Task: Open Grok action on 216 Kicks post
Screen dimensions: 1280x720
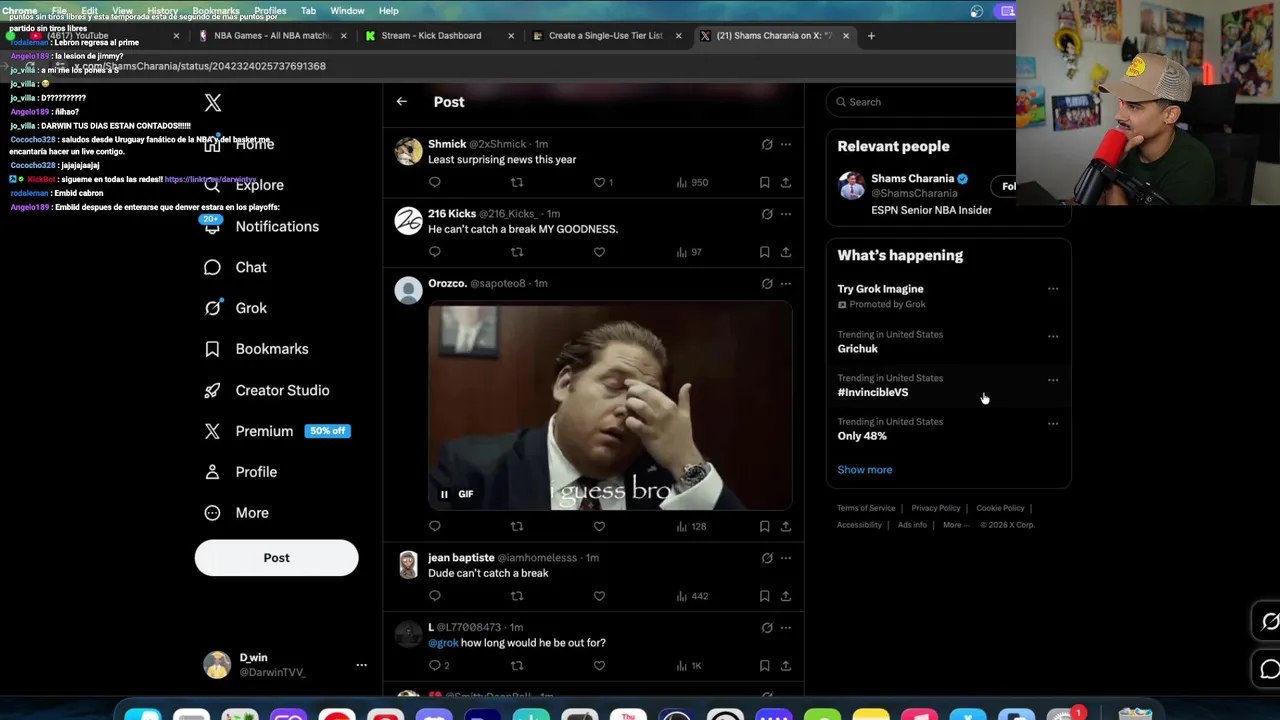Action: pos(767,214)
